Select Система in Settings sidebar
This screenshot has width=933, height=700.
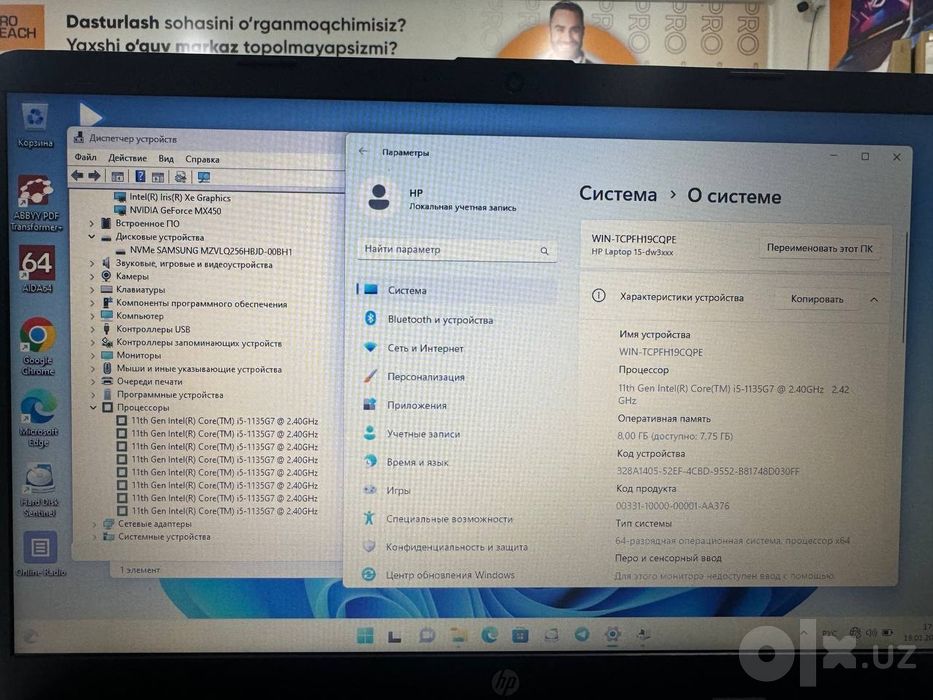pyautogui.click(x=456, y=290)
